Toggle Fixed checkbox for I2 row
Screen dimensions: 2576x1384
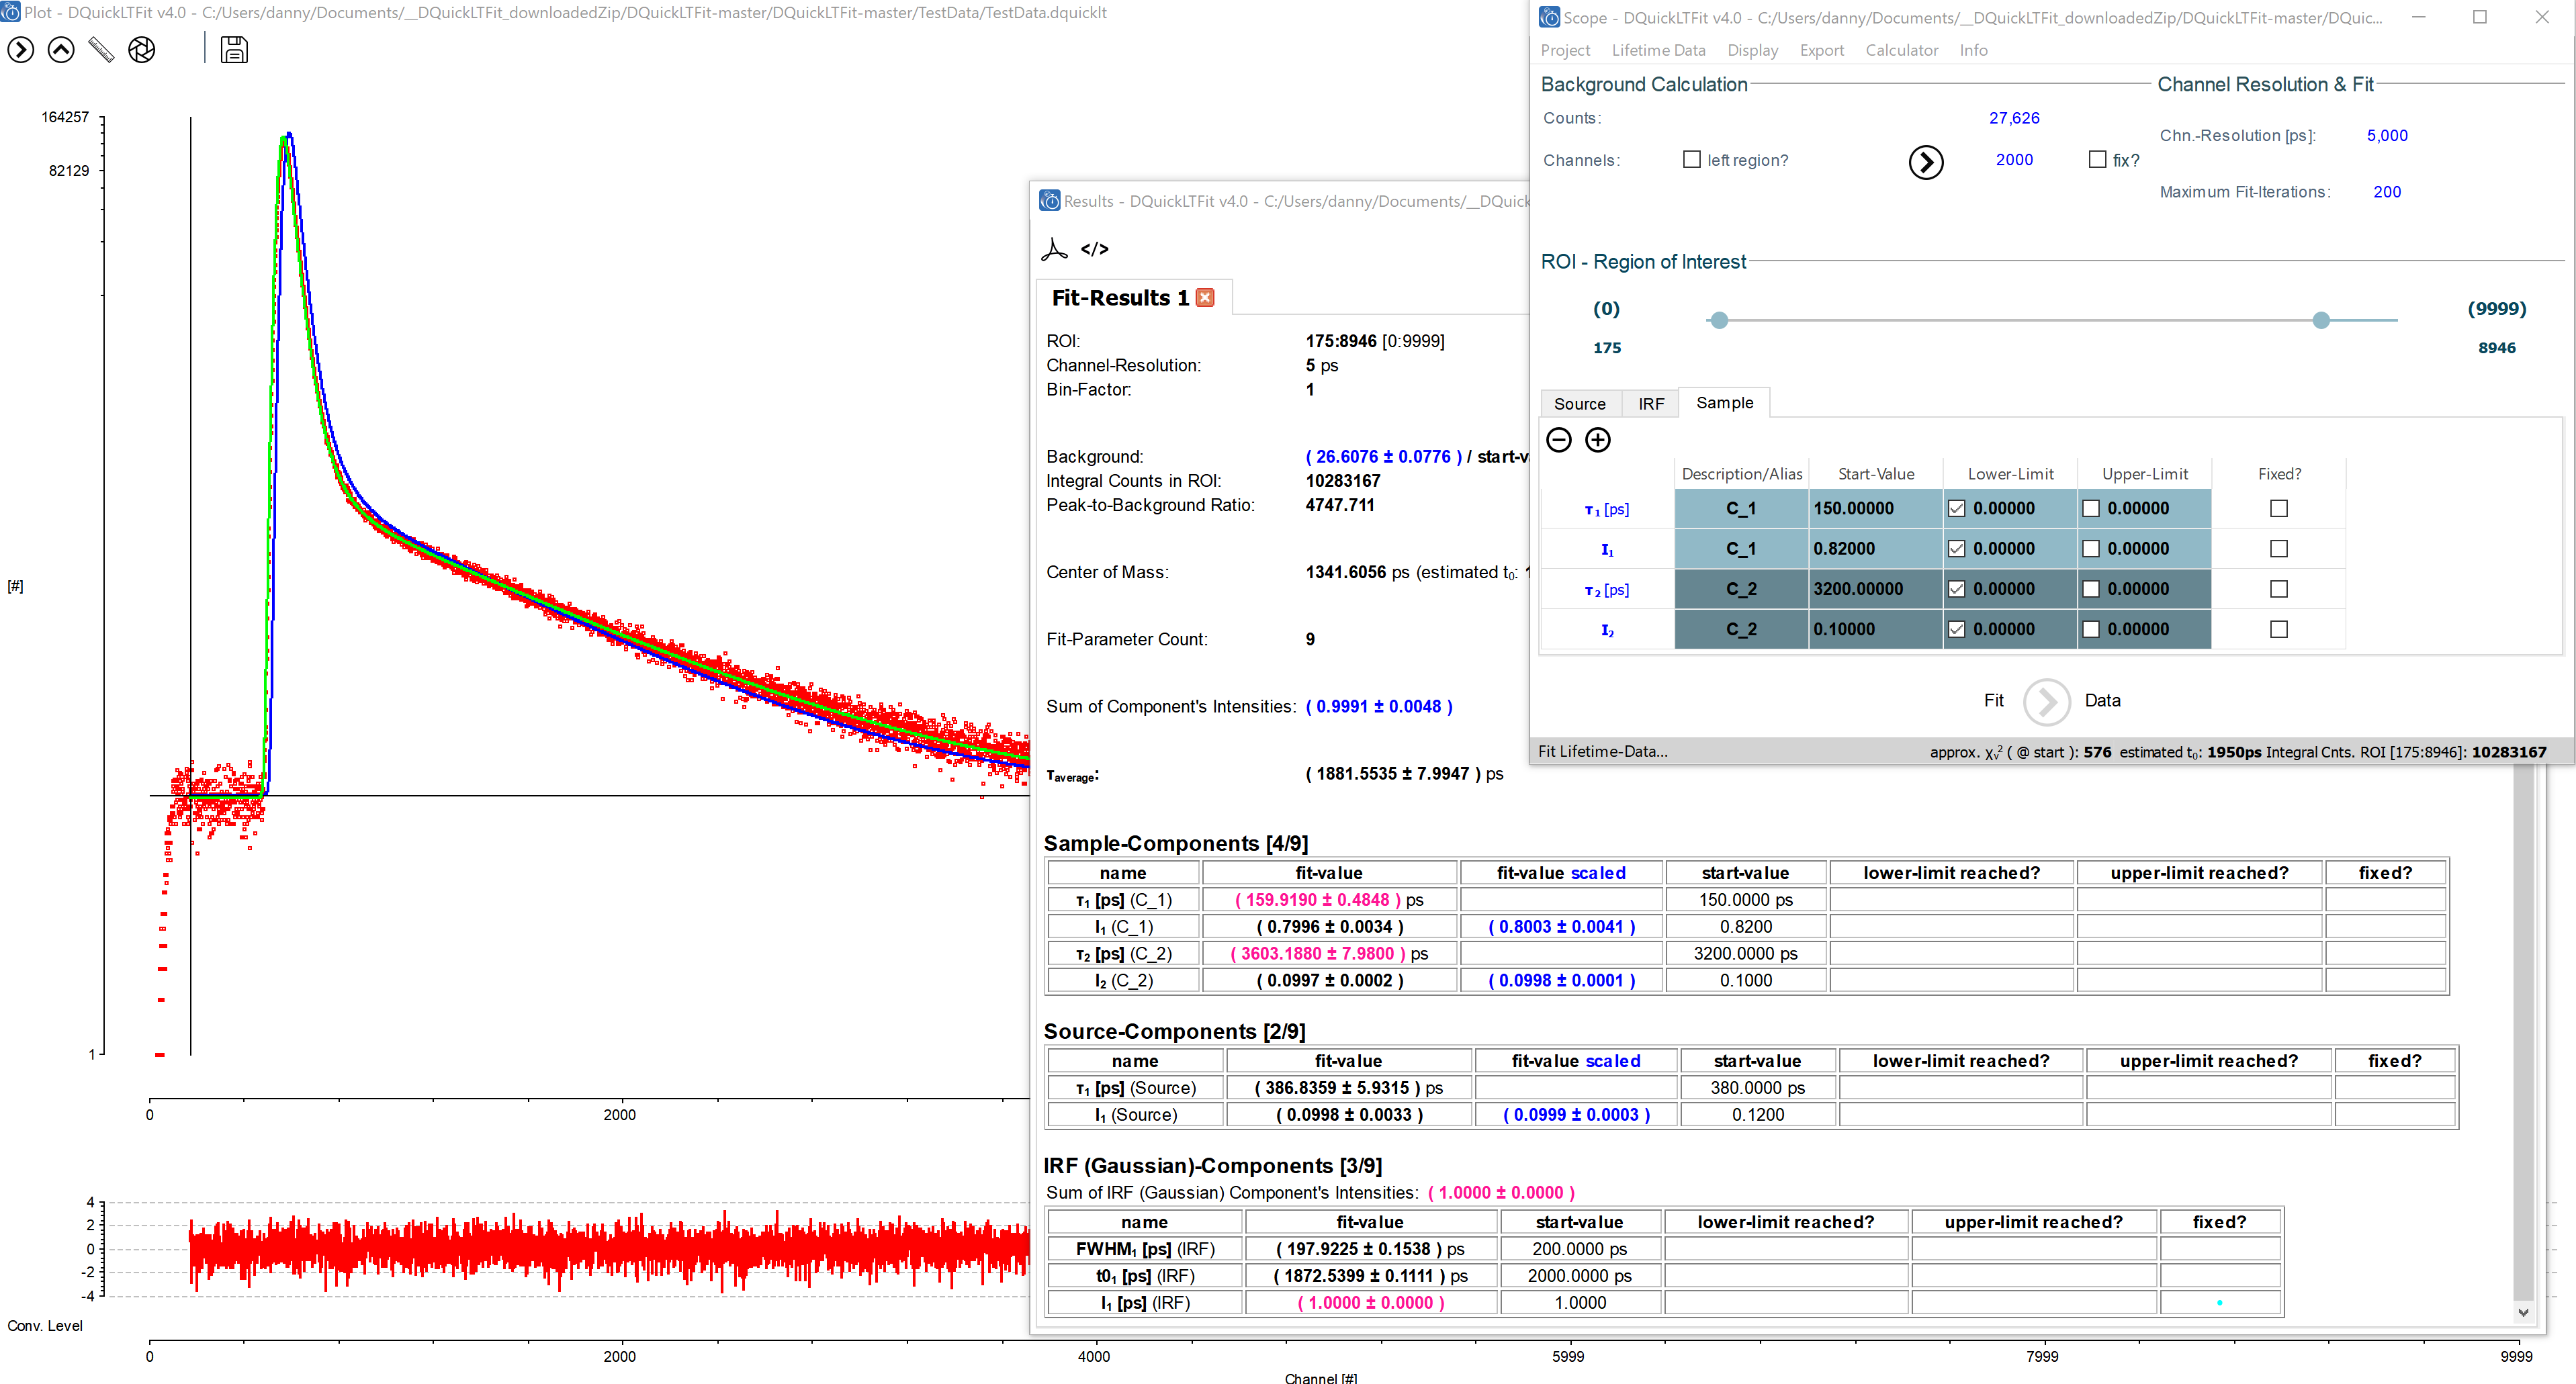coord(2279,630)
